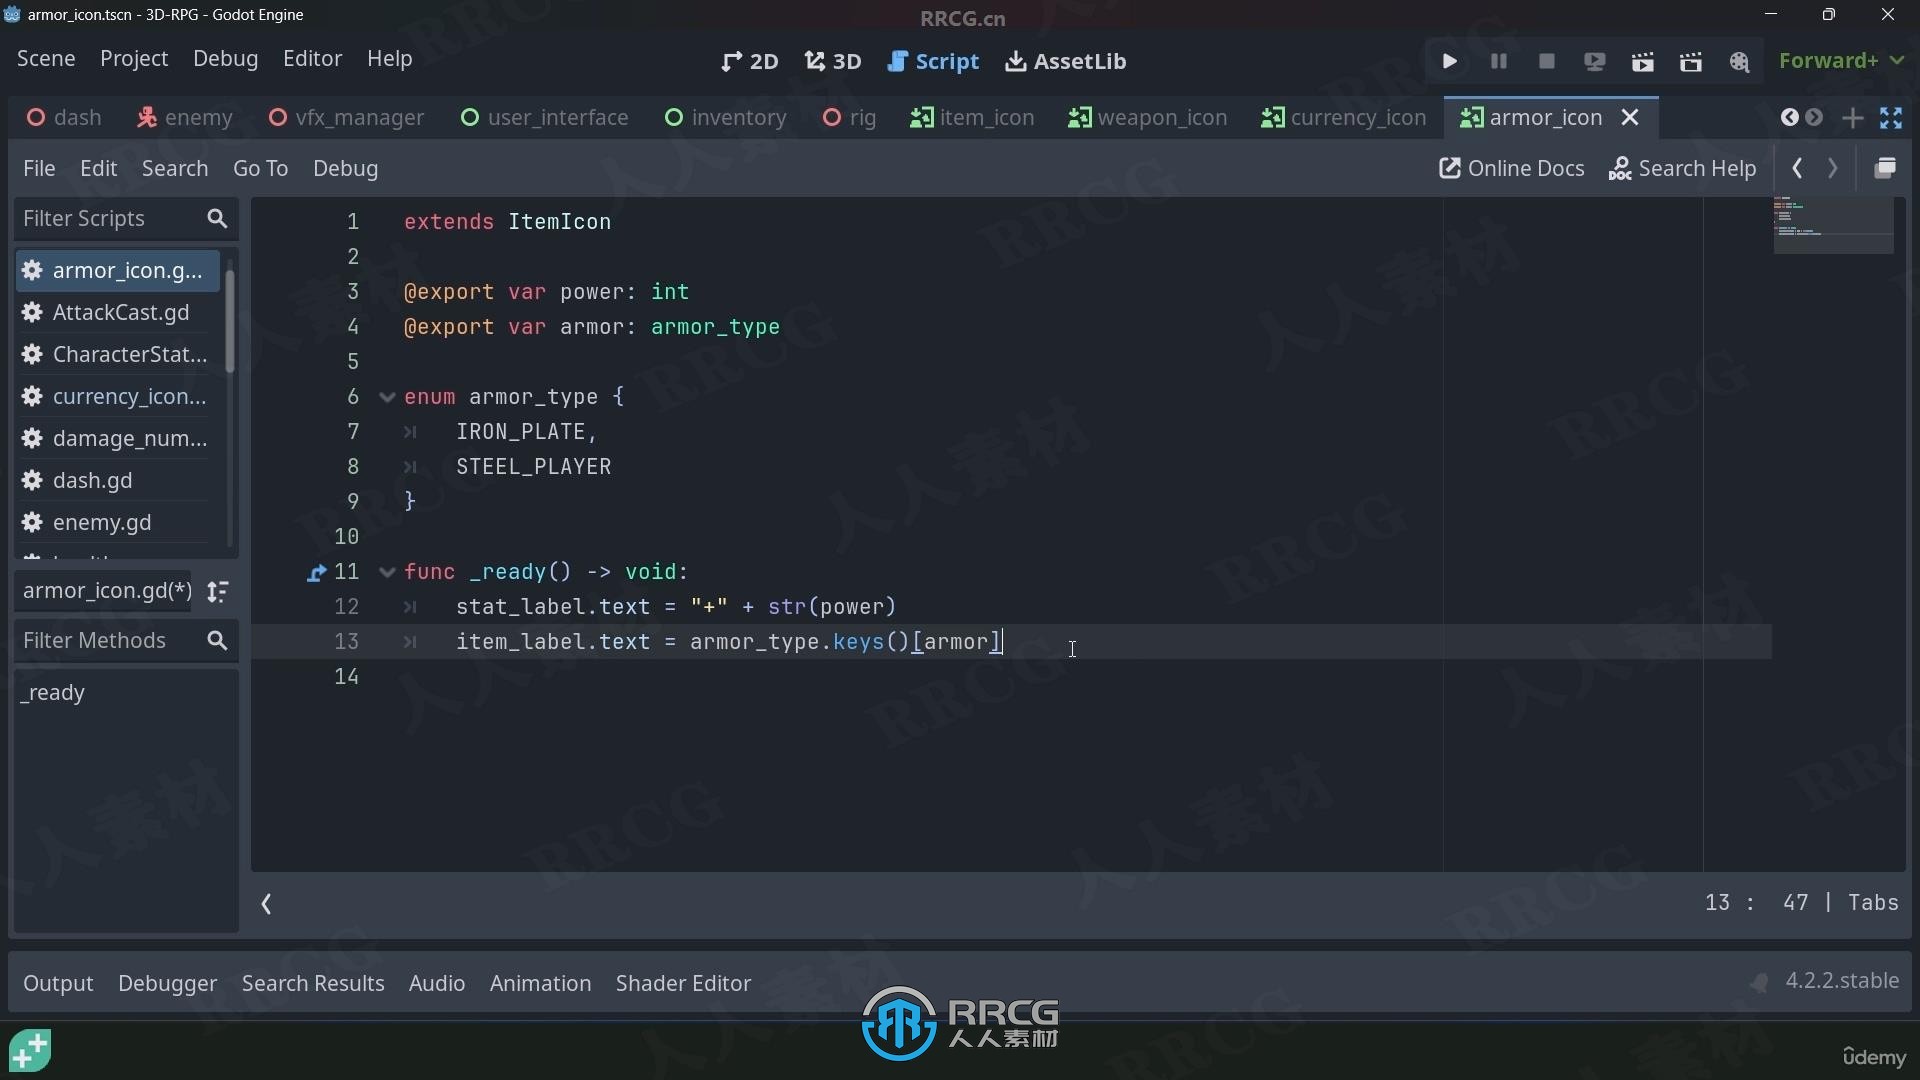
Task: Toggle alphabetical sorting of methods
Action: pos(217,592)
